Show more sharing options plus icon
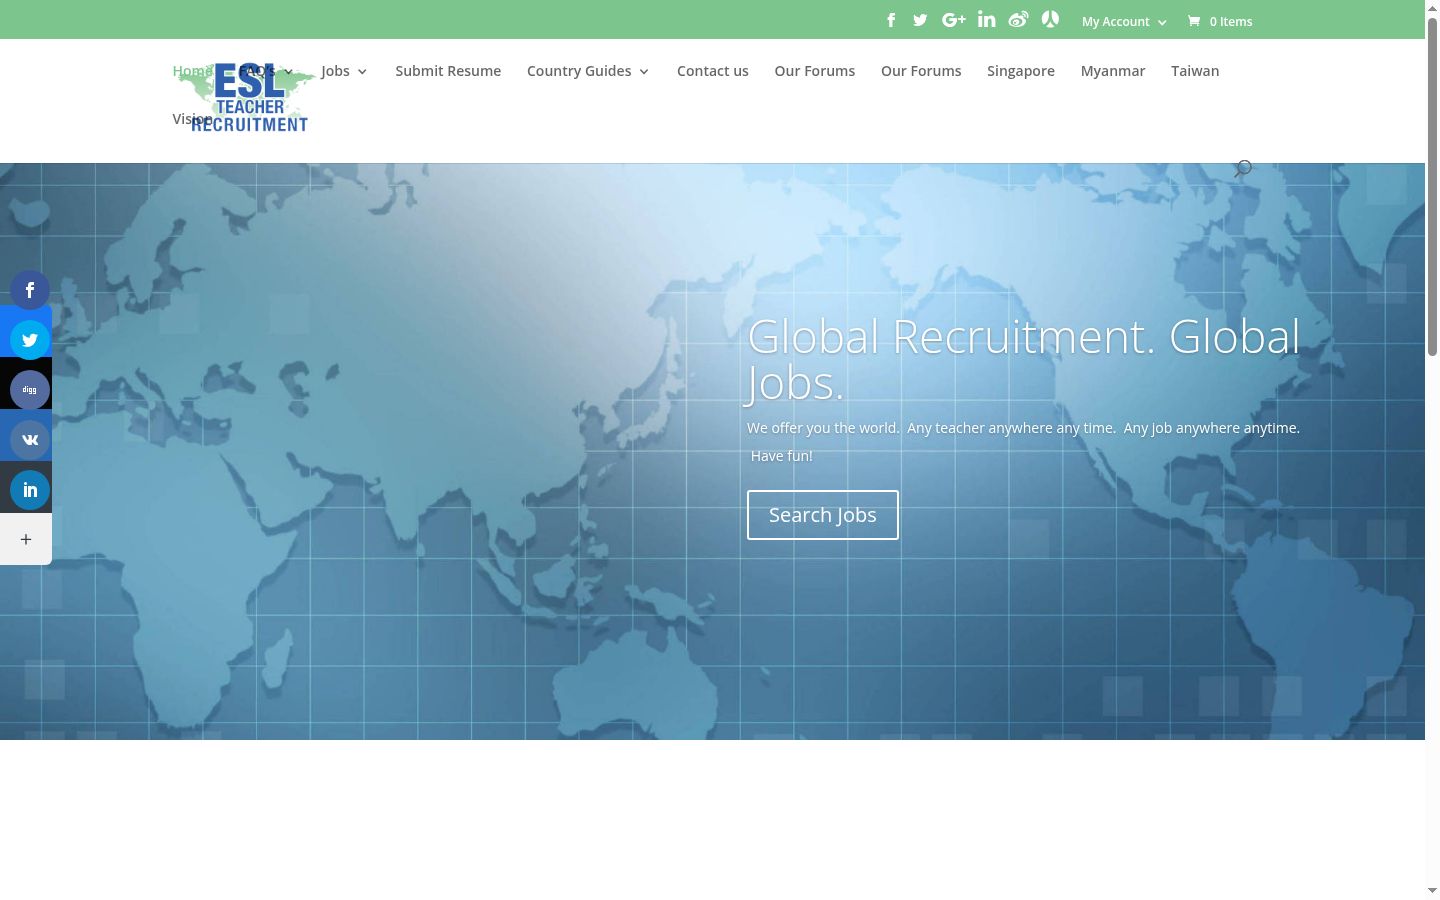Screen dimensions: 1440x900 pyautogui.click(x=26, y=539)
